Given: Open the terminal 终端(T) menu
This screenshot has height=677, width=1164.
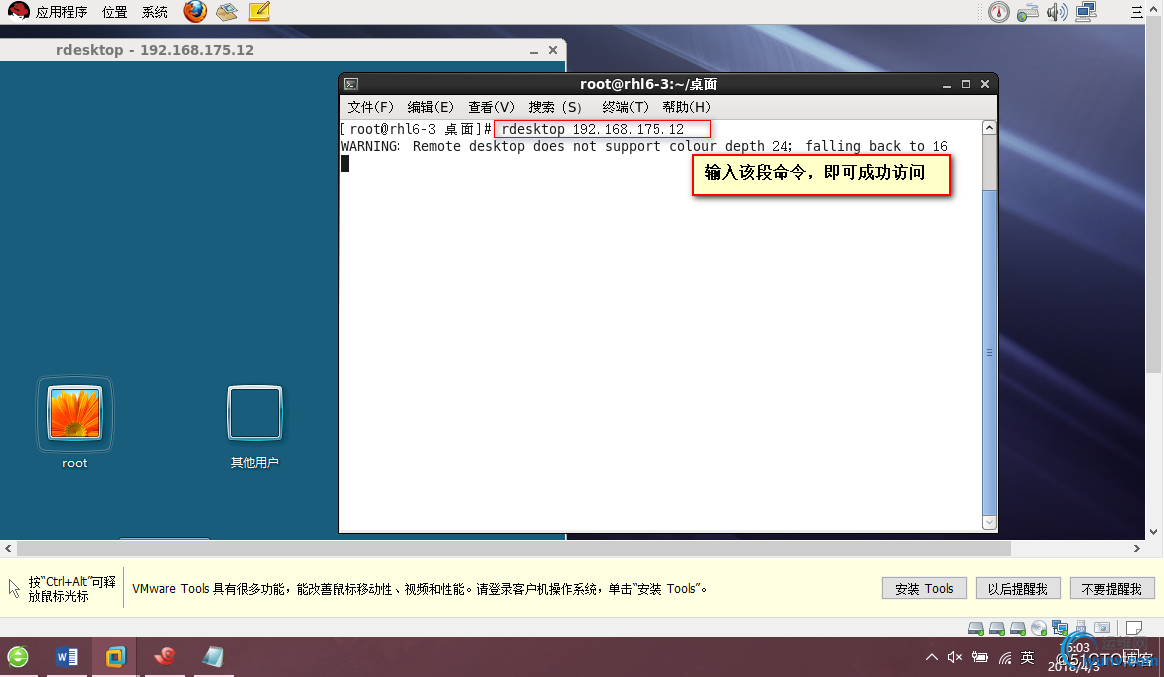Looking at the screenshot, I should click(625, 107).
